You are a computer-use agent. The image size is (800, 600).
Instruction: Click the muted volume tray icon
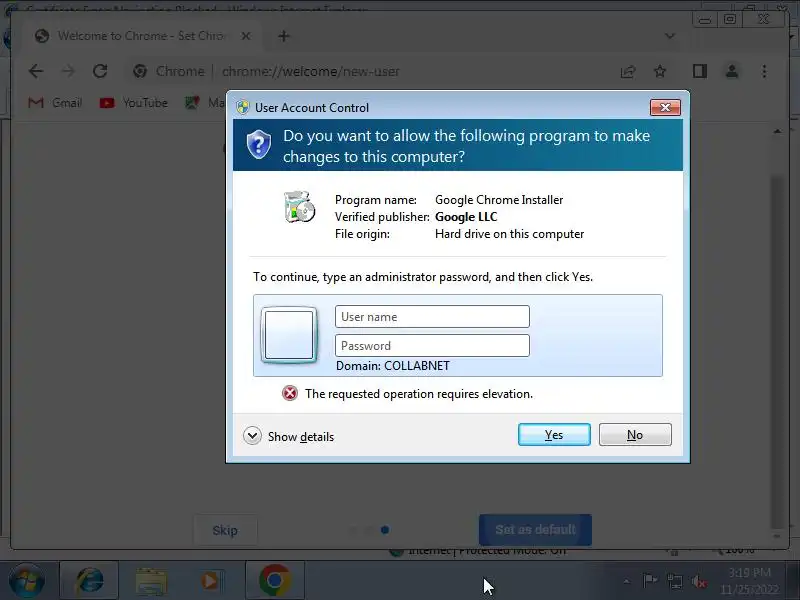coord(699,581)
